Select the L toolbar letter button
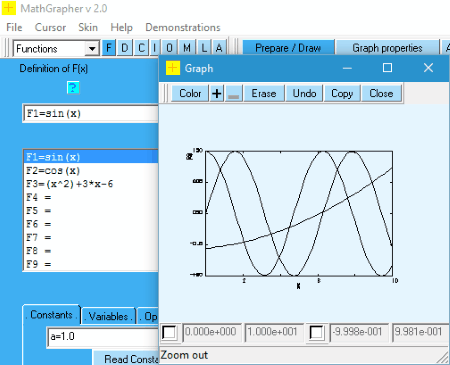Screen dimensions: 450x365 coord(204,48)
